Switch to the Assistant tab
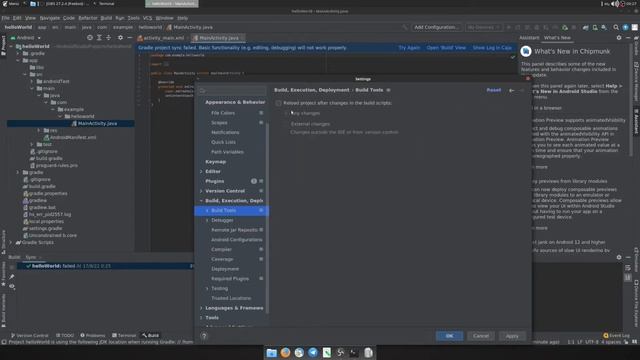Screen dimensions: 640x360 pos(529,38)
